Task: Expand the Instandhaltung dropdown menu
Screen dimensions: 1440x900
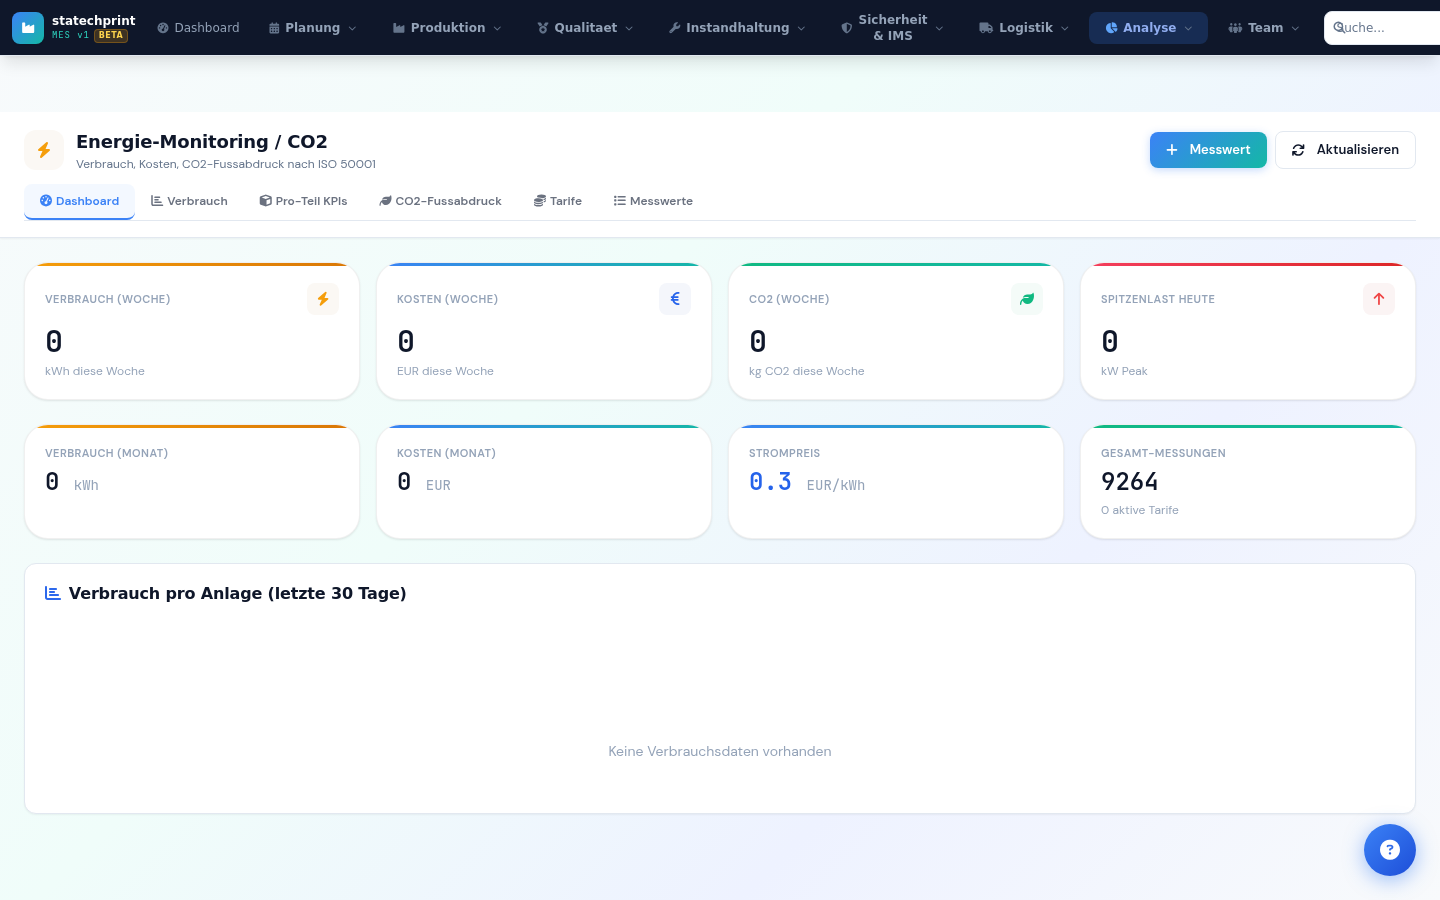Action: click(737, 28)
